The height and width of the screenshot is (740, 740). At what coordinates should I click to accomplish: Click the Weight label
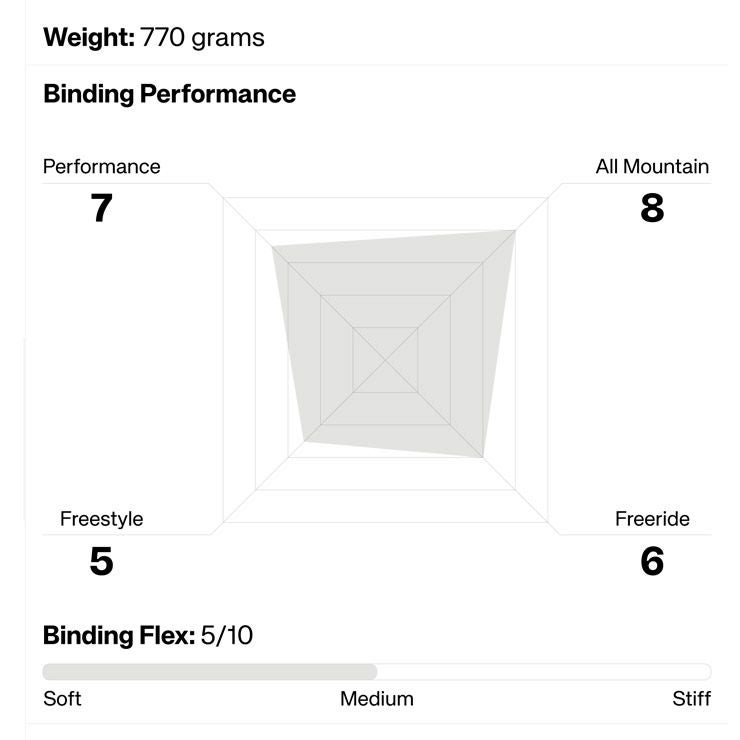click(x=89, y=38)
